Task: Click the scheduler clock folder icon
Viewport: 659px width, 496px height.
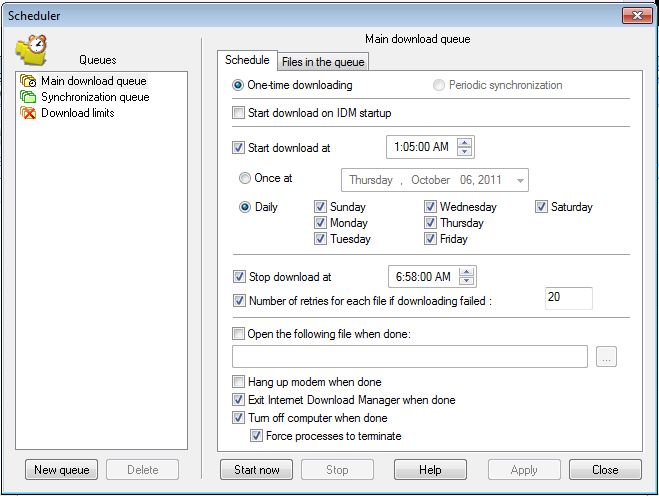Action: pos(31,50)
